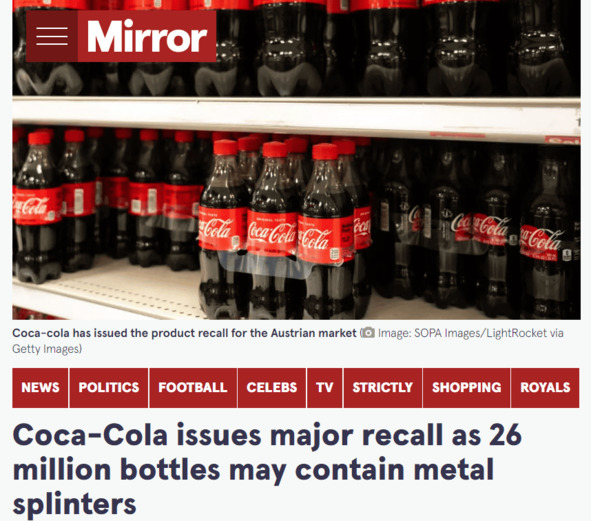Click the Mirror logo
Screen dimensions: 591x521
point(147,36)
